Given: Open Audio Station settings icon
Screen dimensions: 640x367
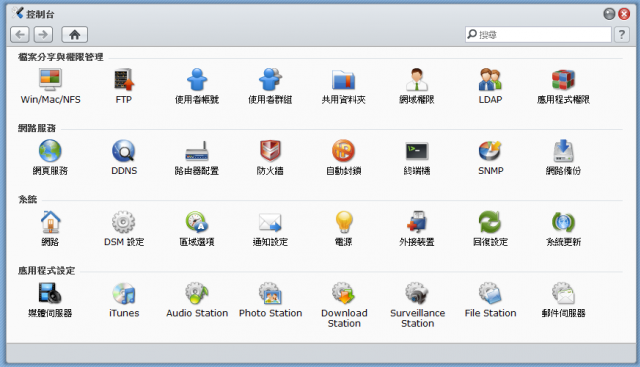Looking at the screenshot, I should 197,293.
